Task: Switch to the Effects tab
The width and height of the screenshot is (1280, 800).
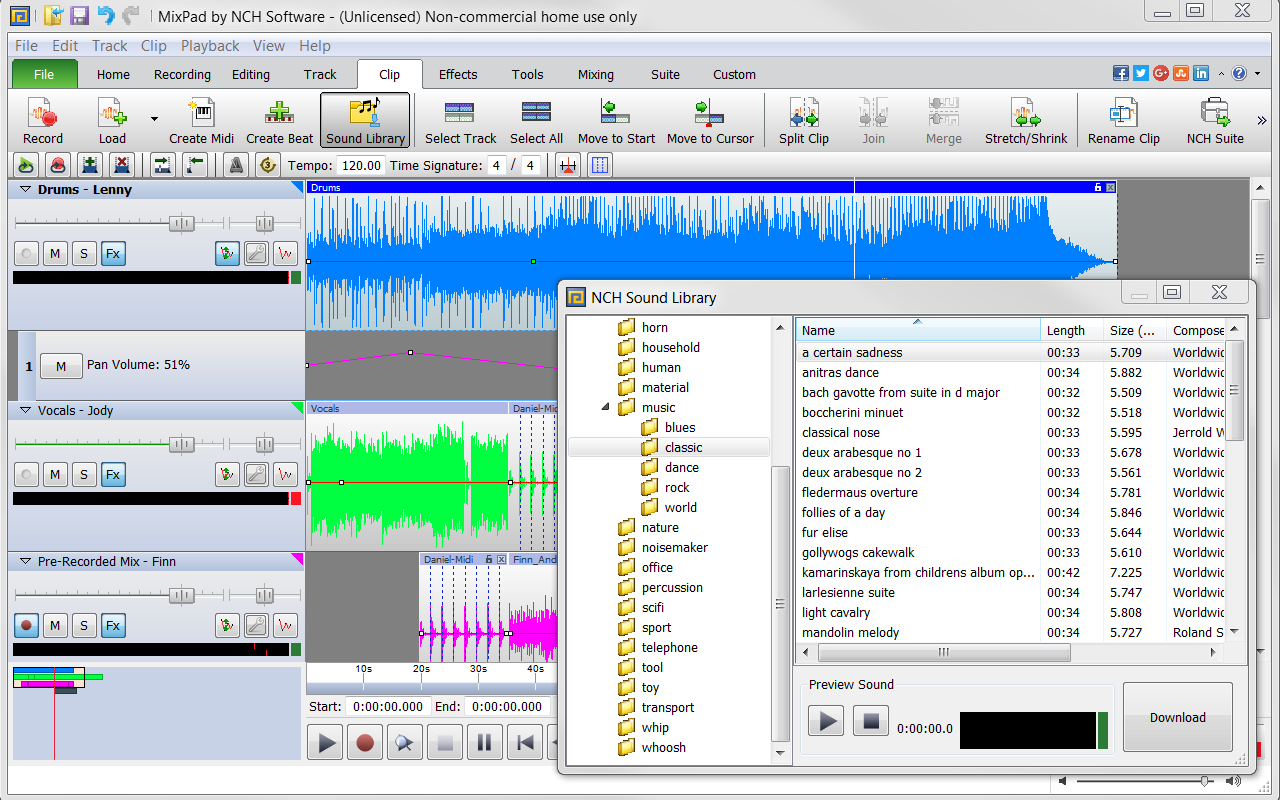Action: point(458,74)
